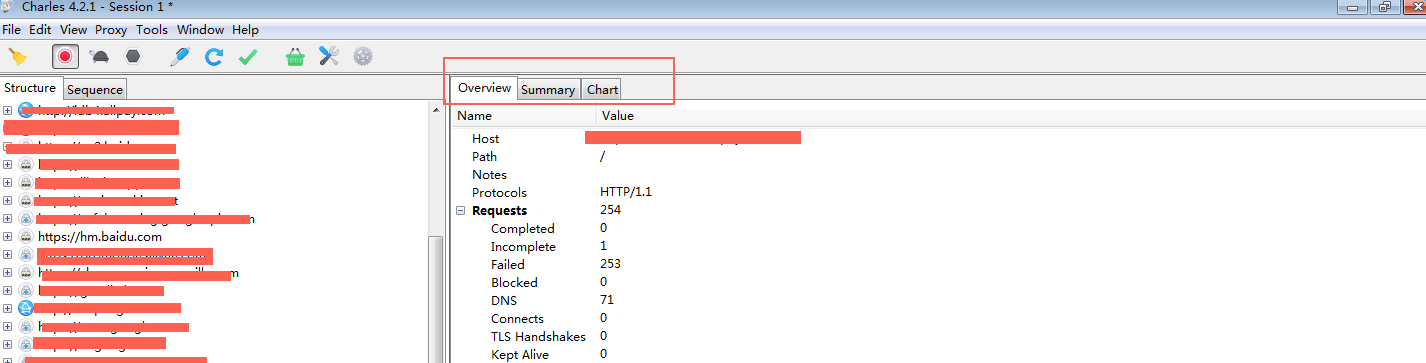Click the HTTP/1.1 value

tap(626, 193)
